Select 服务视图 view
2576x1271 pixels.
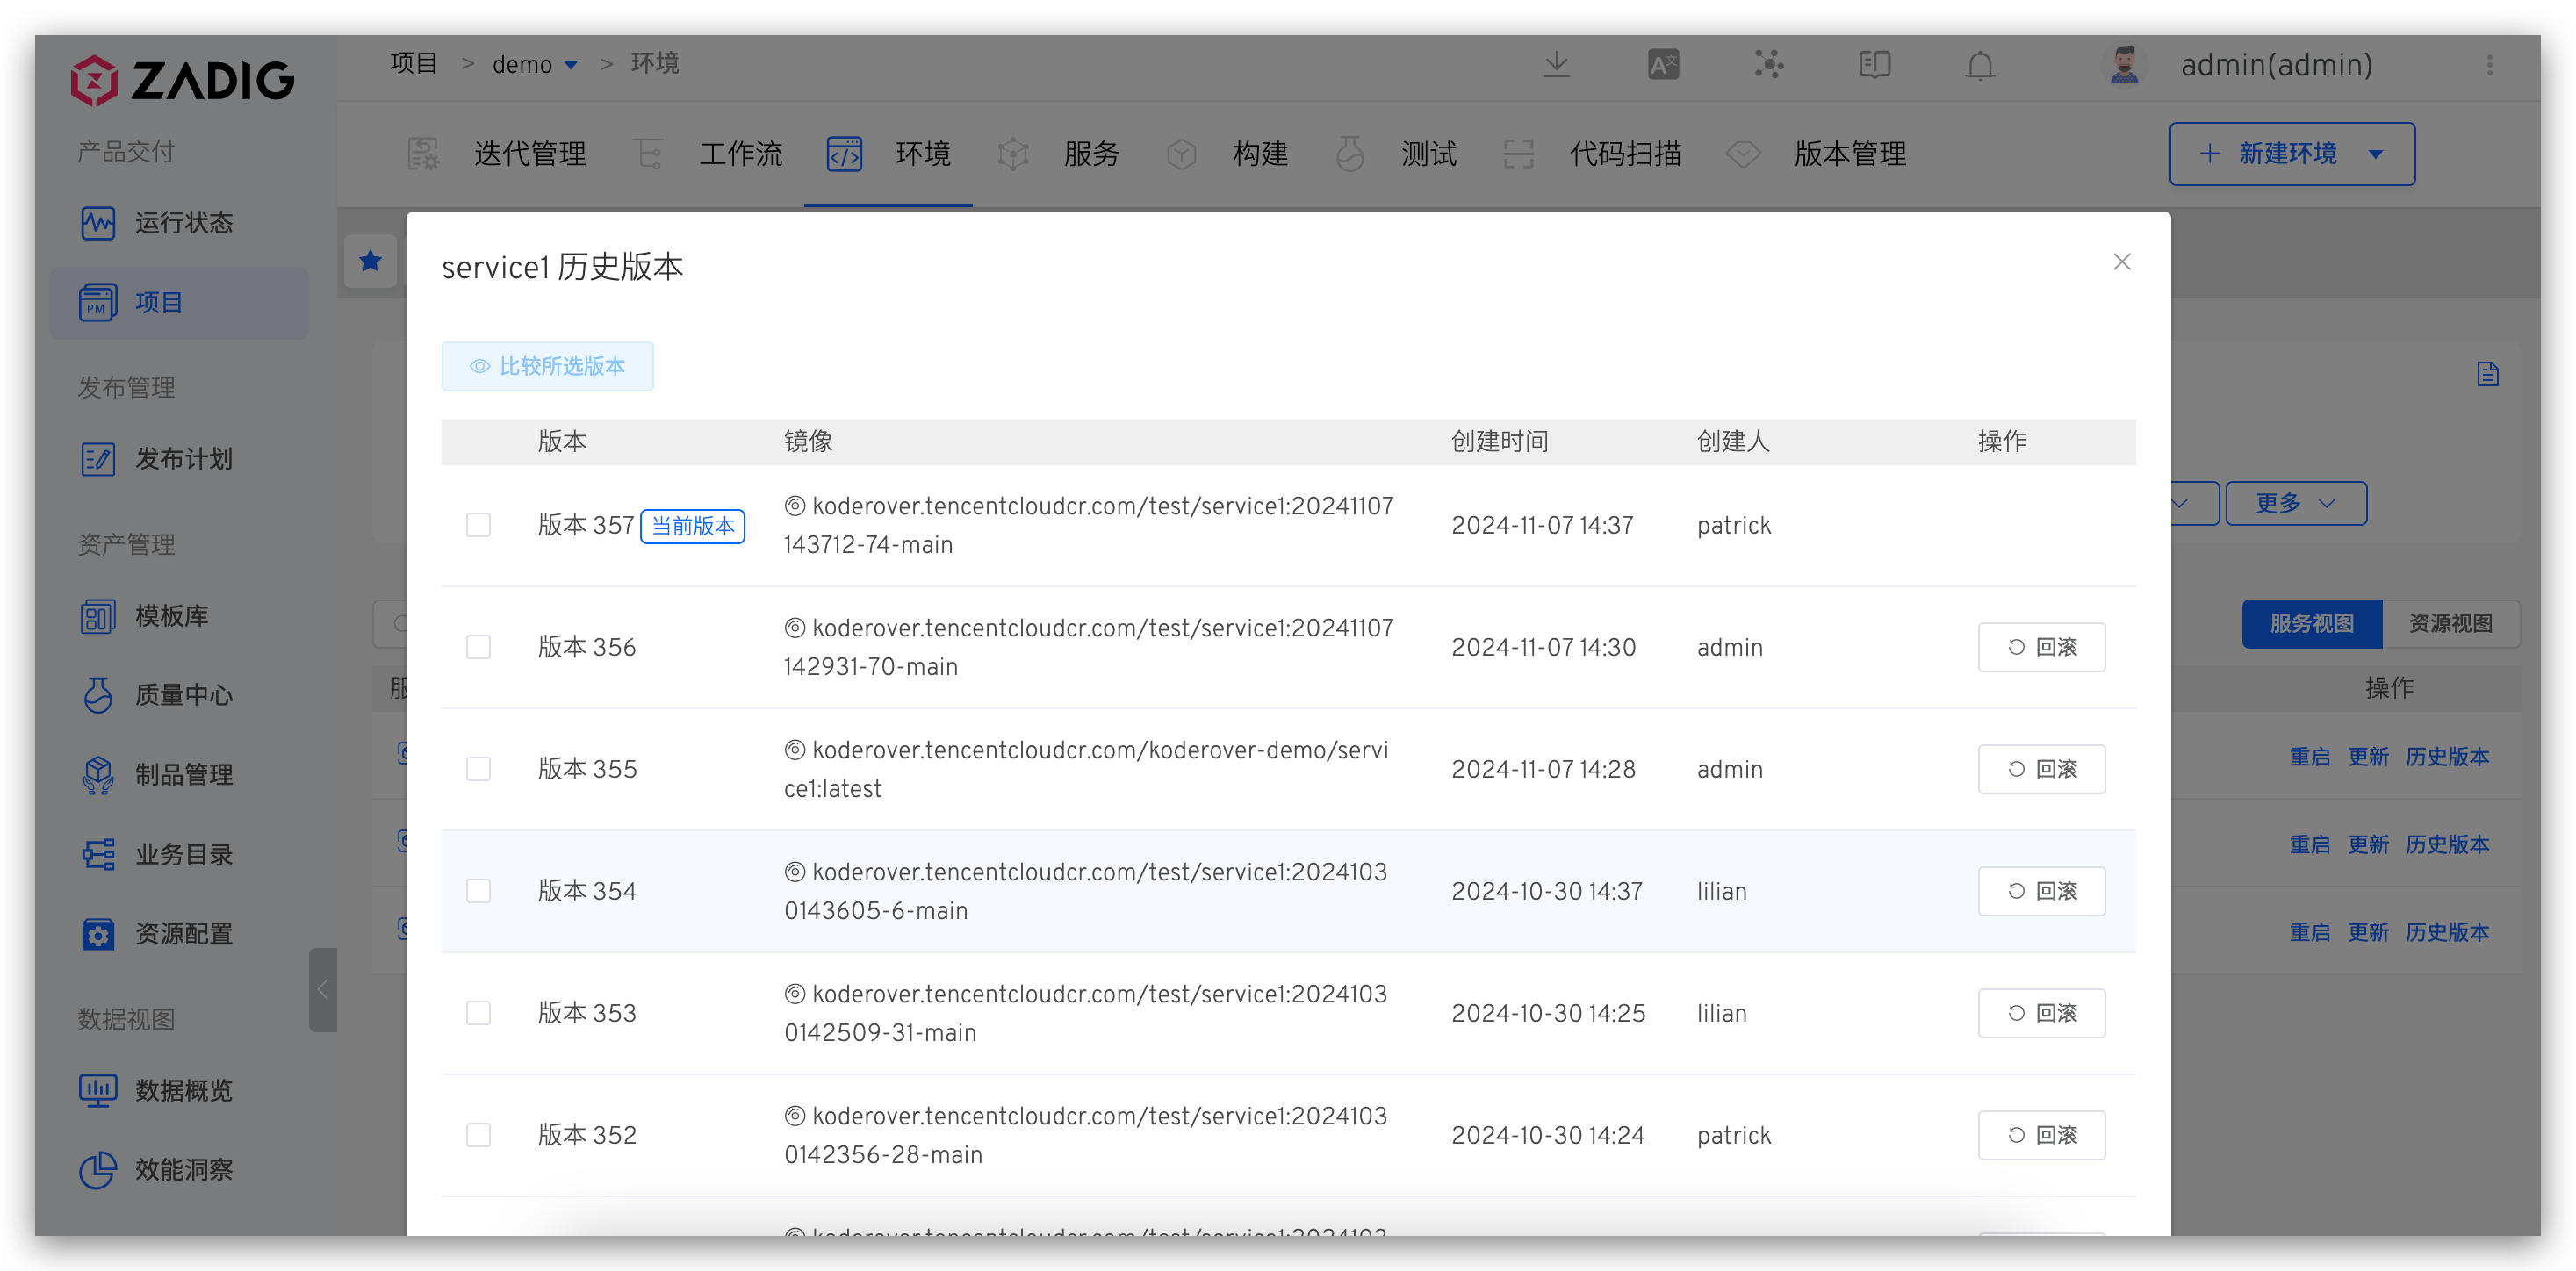click(x=2311, y=624)
